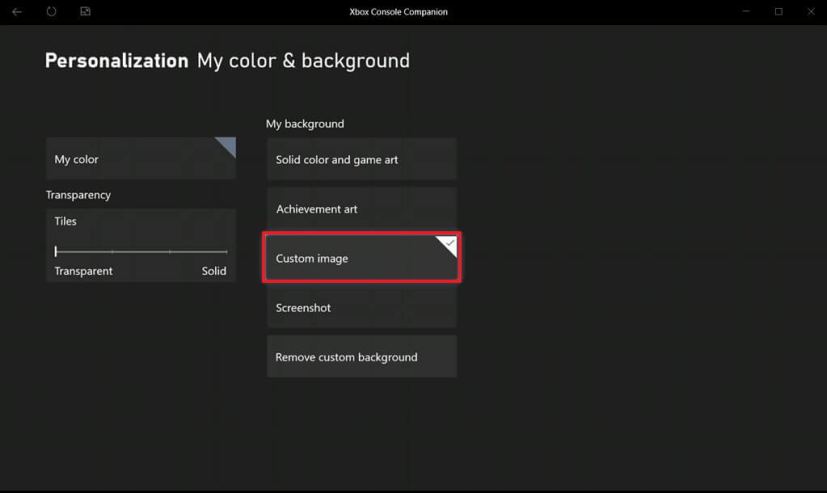Click the refresh icon in title bar

(51, 11)
